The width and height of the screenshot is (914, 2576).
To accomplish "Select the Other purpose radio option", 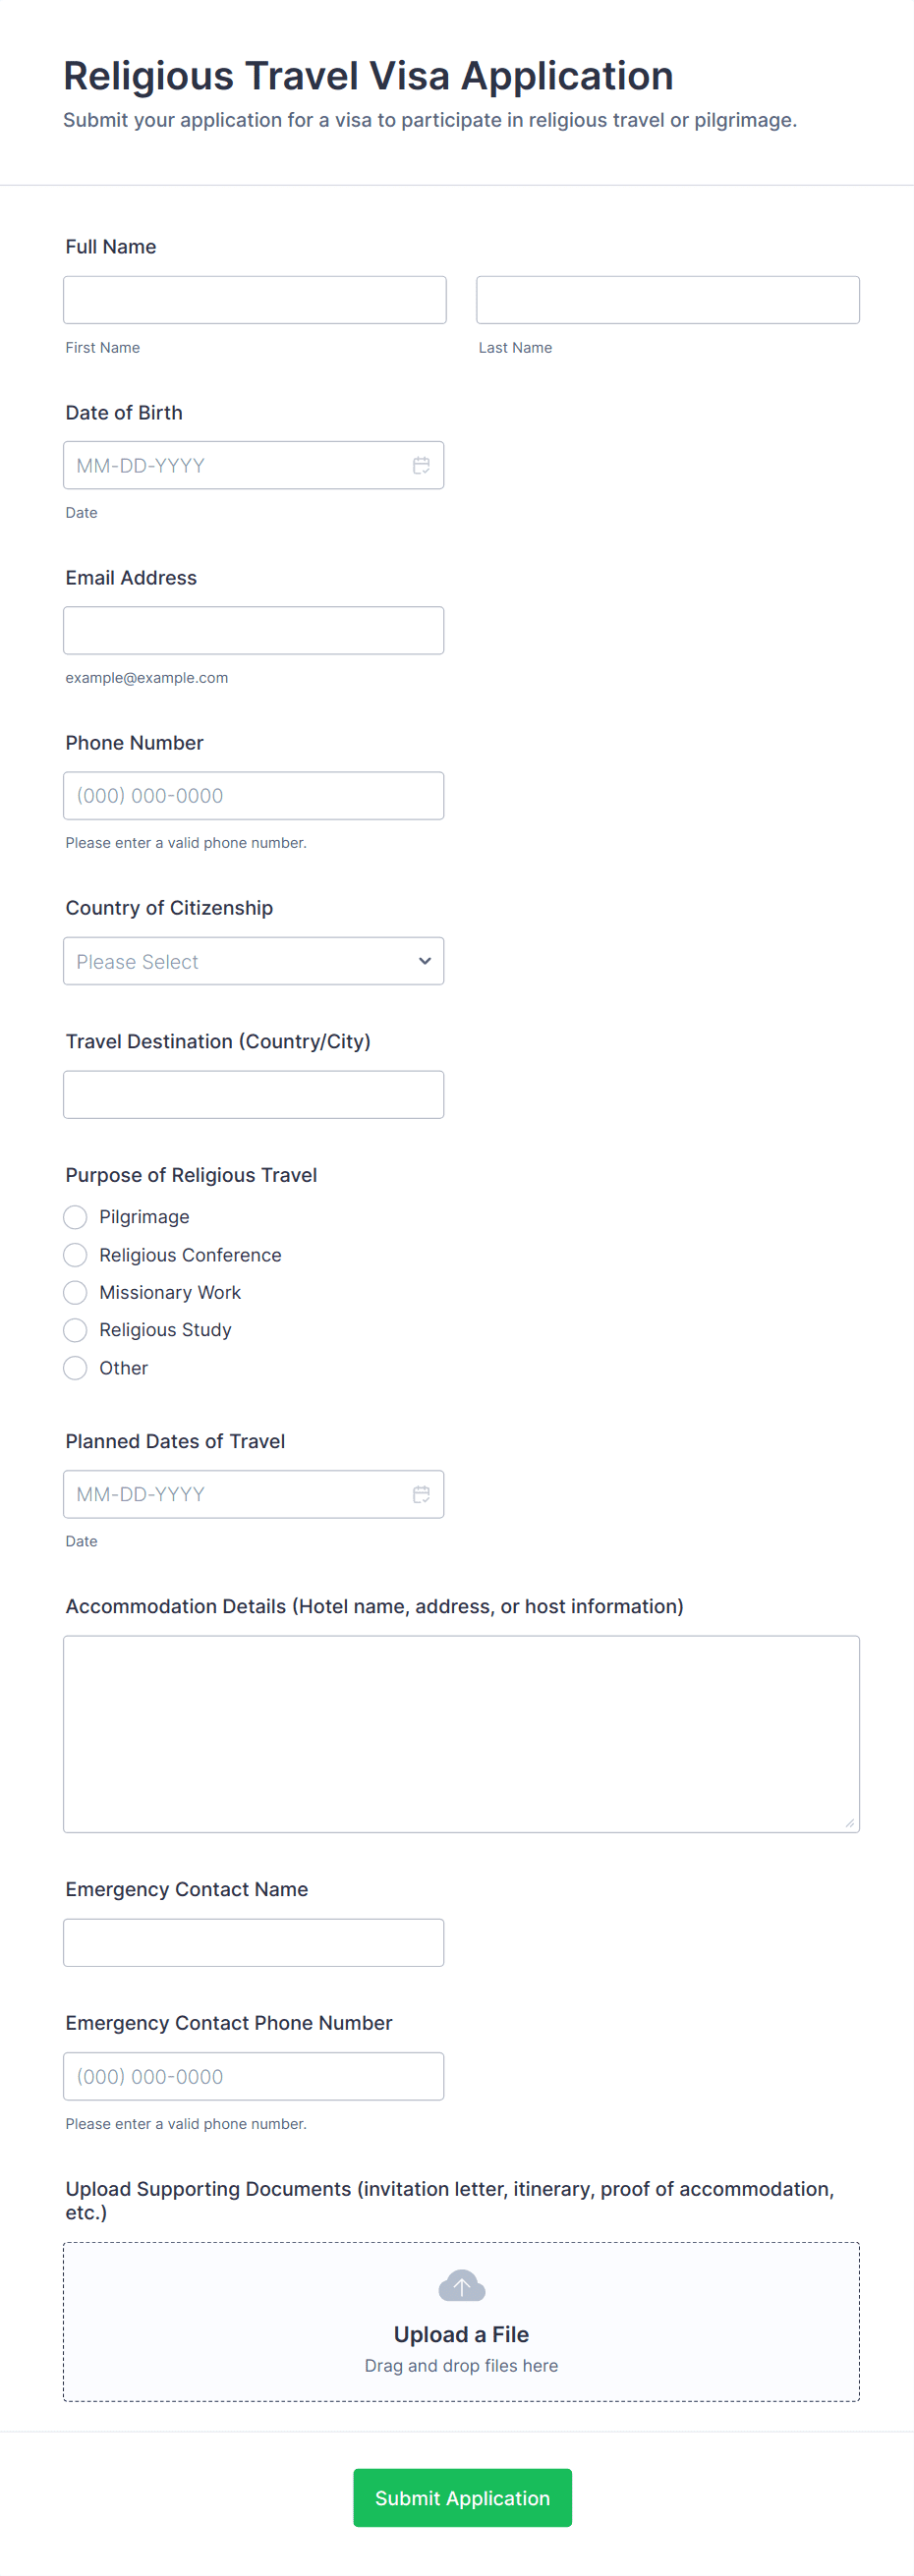I will click(x=75, y=1368).
